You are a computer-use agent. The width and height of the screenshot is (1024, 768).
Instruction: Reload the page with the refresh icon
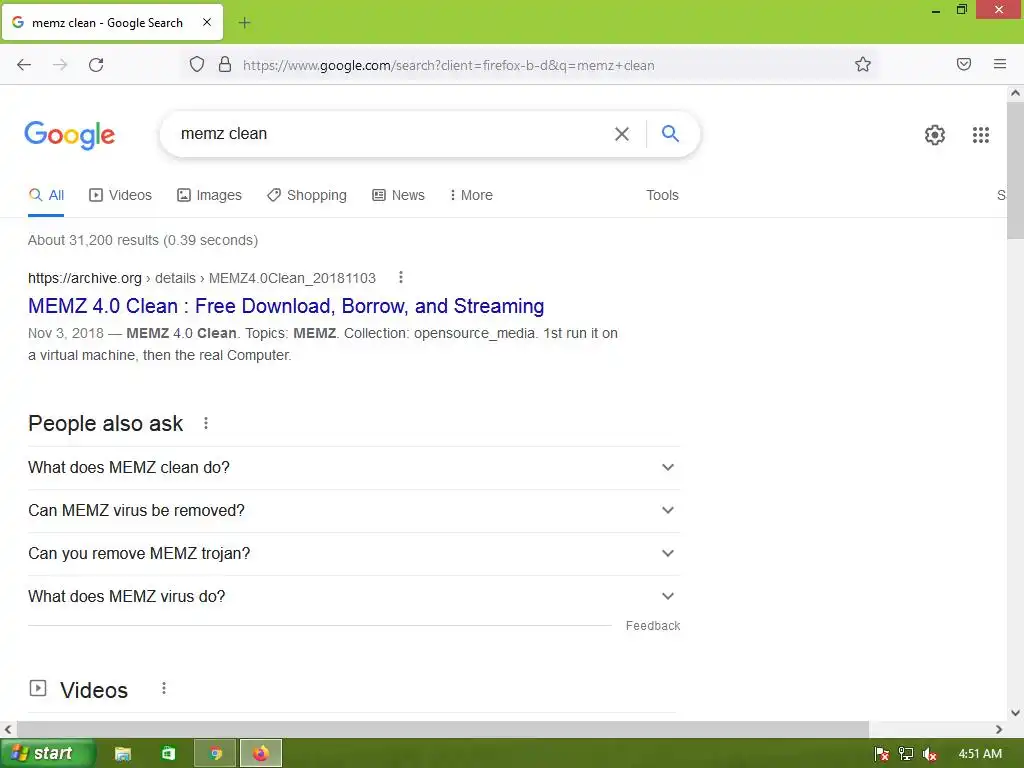(96, 65)
